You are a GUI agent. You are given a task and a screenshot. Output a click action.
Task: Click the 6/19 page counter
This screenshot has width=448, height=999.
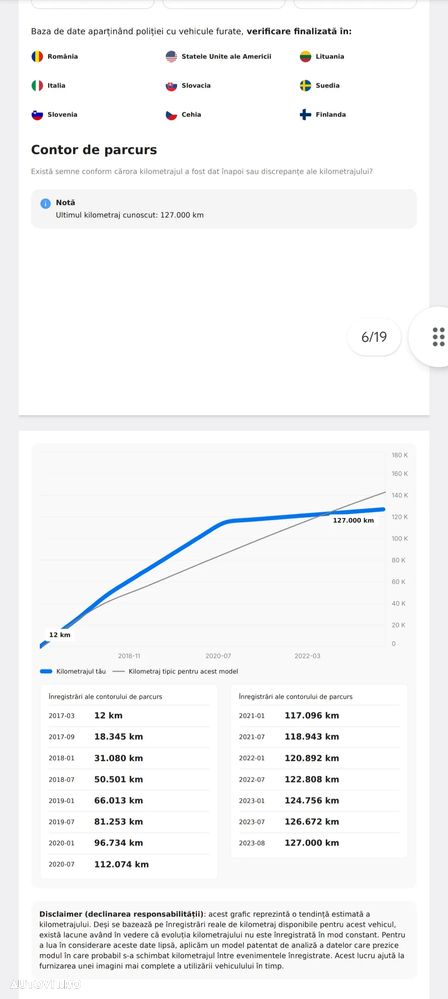374,336
